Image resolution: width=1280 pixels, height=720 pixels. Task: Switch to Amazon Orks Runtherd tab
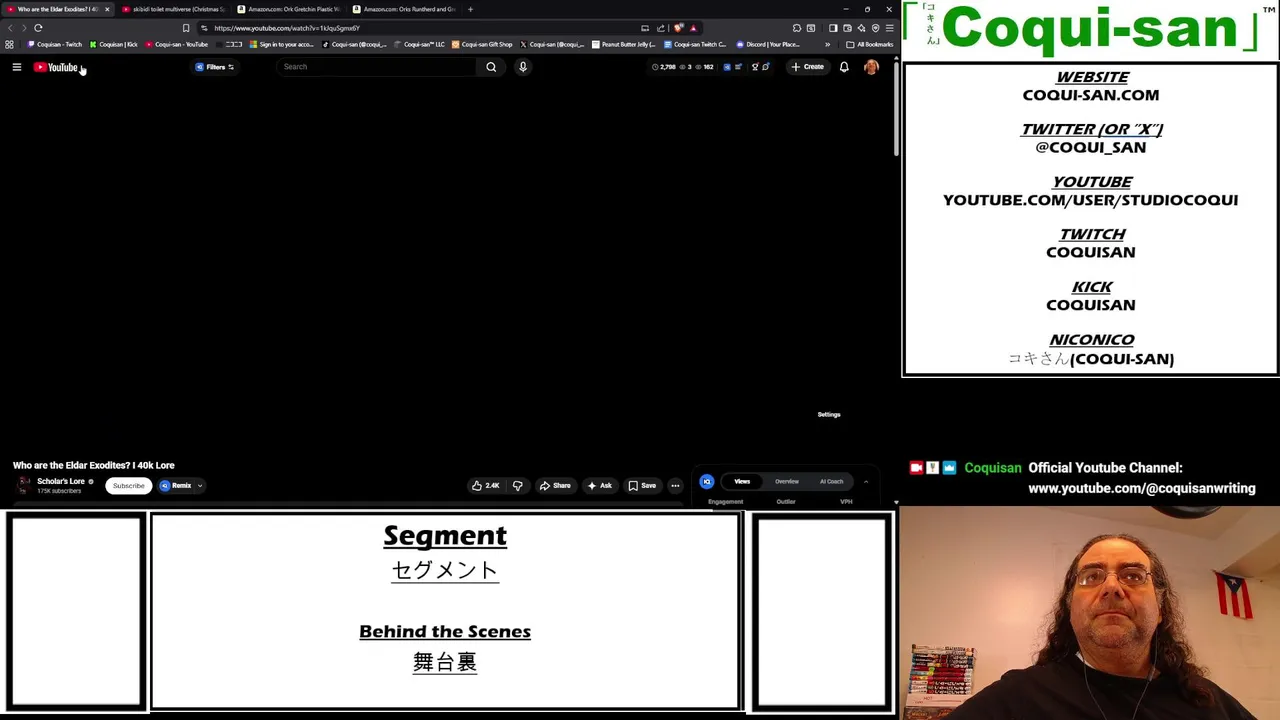click(404, 9)
